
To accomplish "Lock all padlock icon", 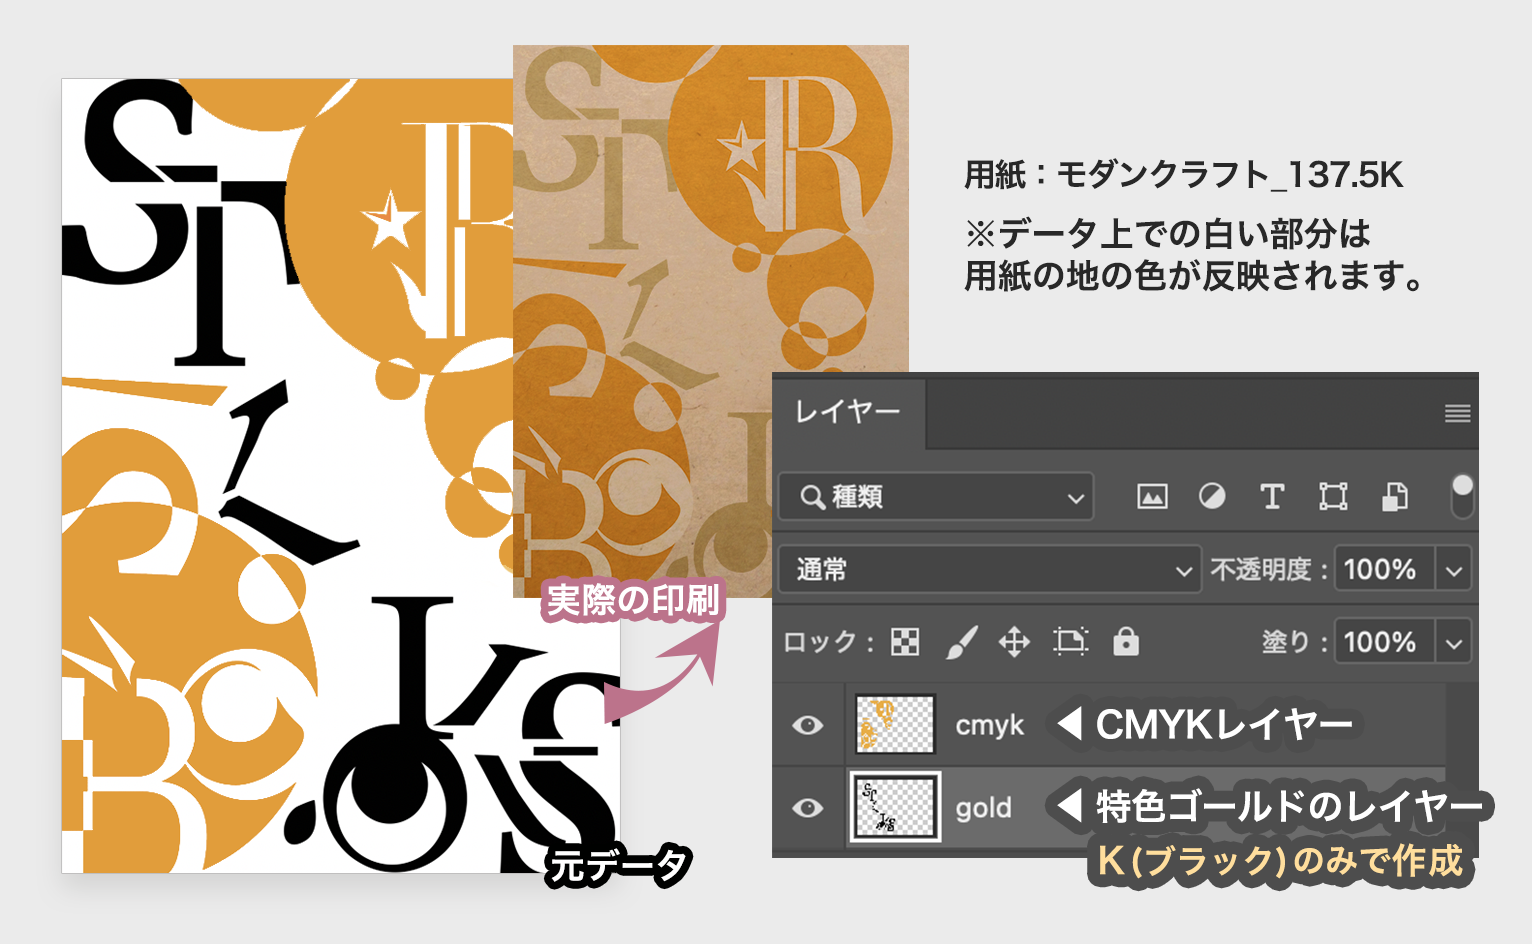I will (x=1126, y=641).
